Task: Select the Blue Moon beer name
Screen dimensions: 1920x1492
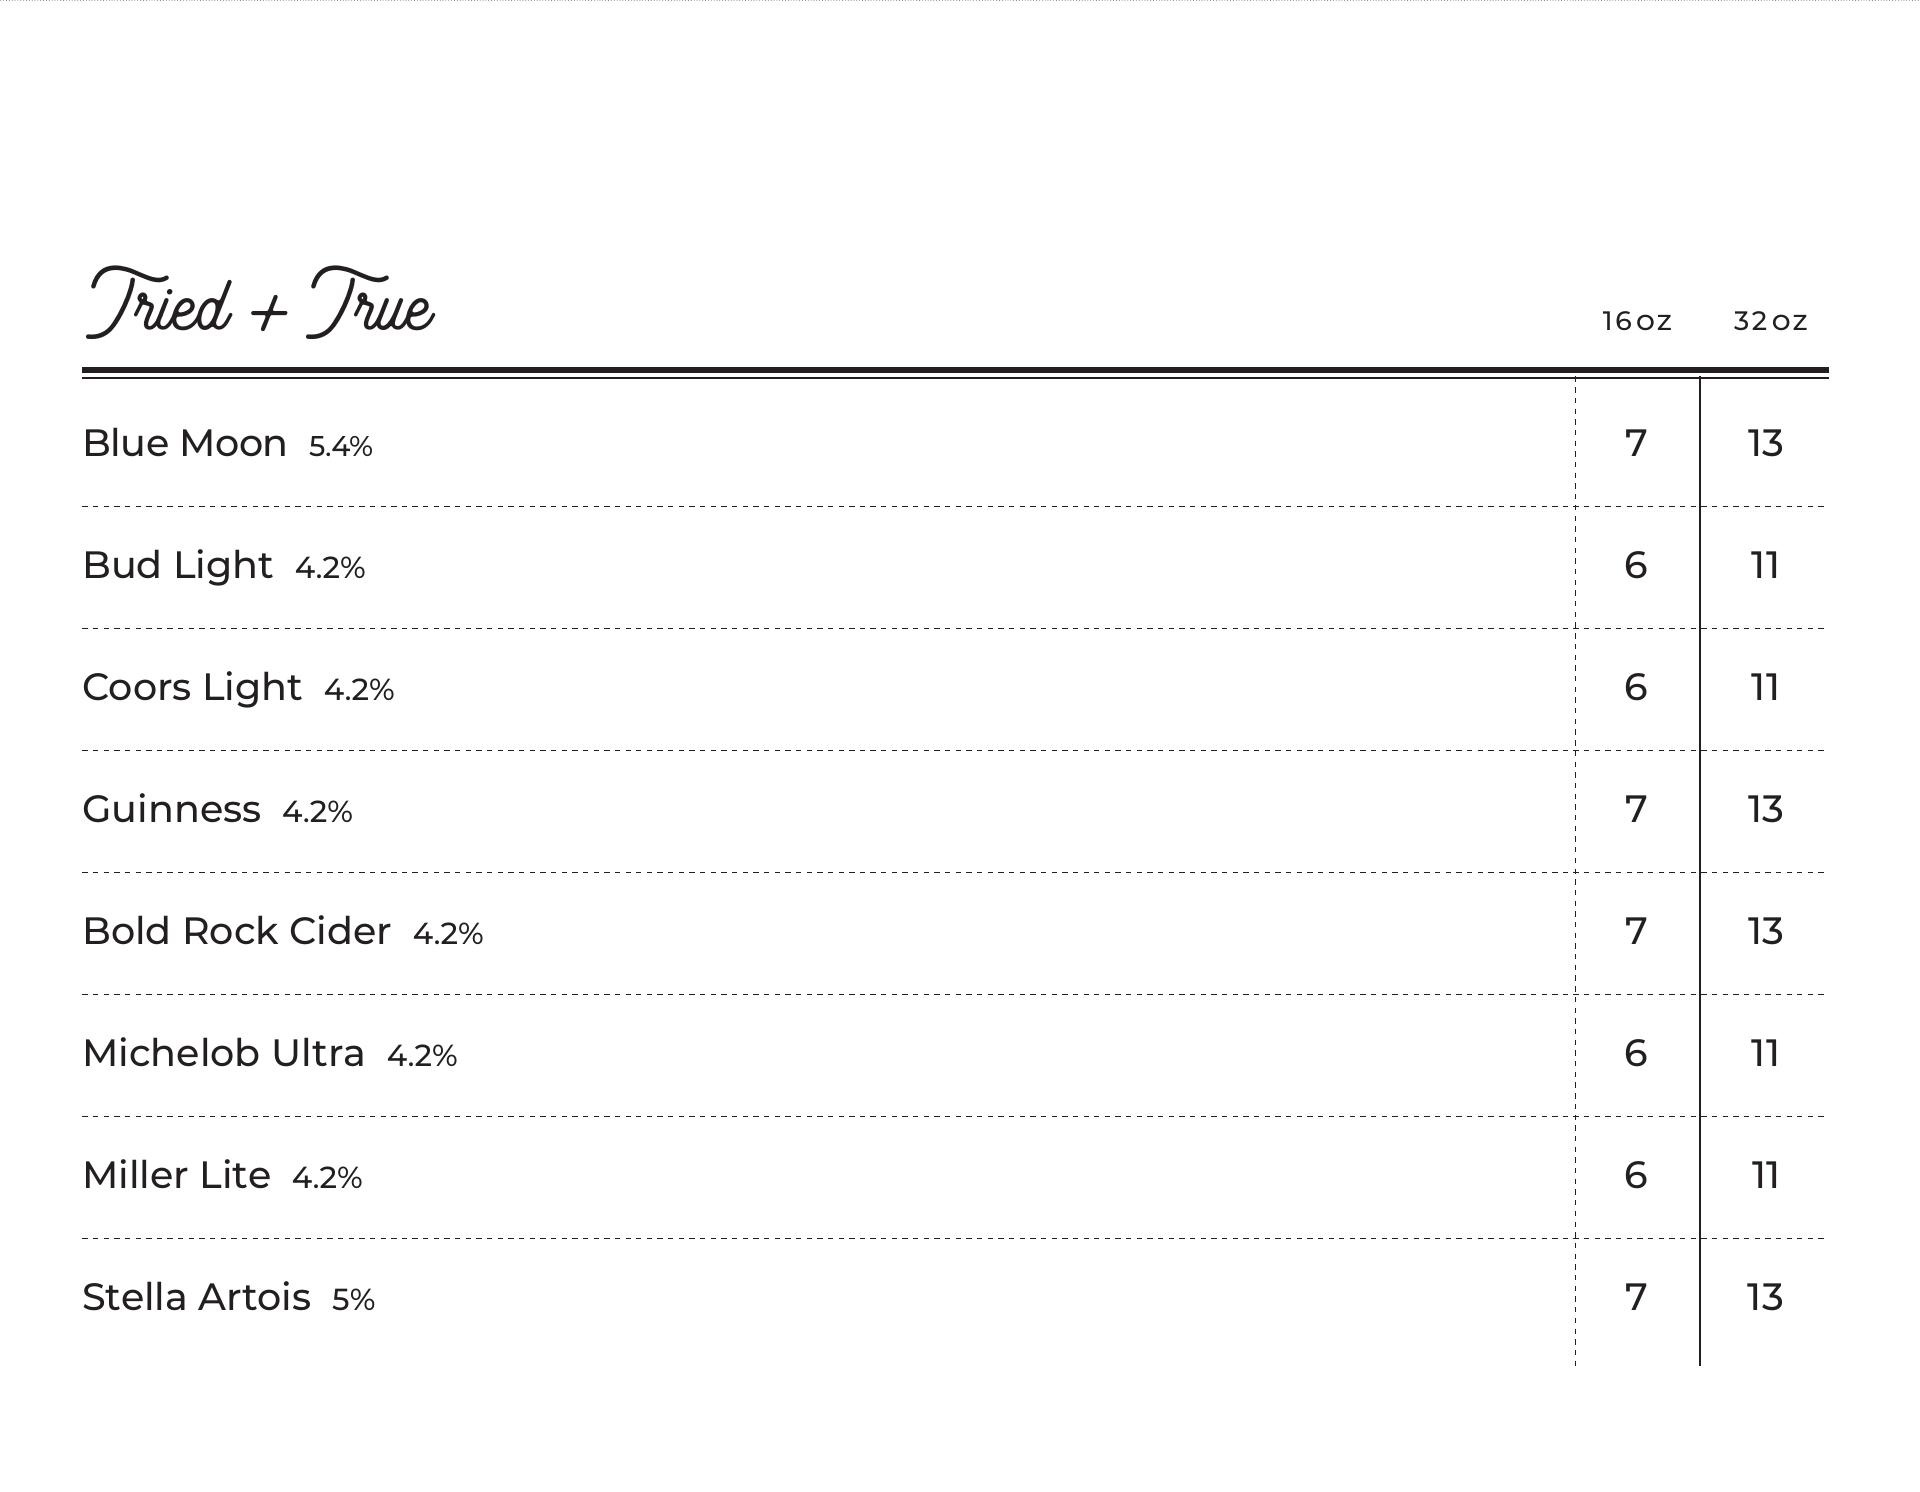Action: pos(184,443)
